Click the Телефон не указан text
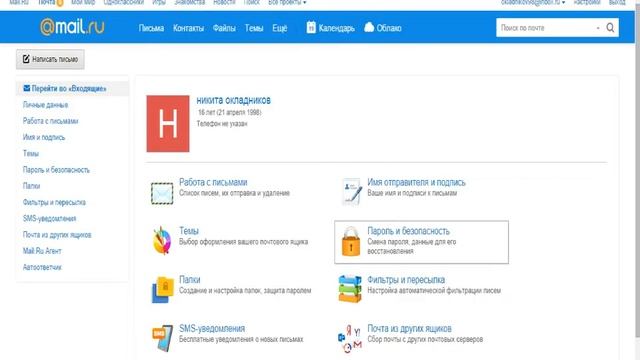The height and width of the screenshot is (360, 640). (x=222, y=124)
